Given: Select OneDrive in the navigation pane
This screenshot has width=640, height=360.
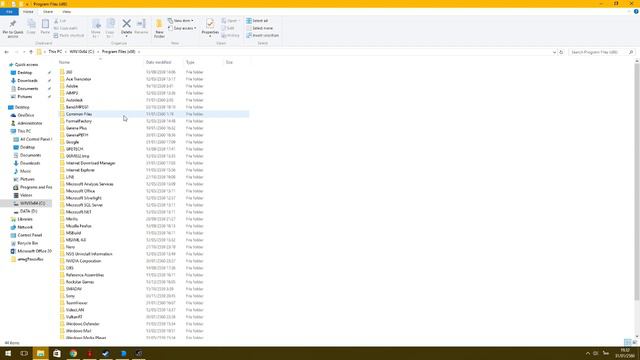Looking at the screenshot, I should [25, 115].
